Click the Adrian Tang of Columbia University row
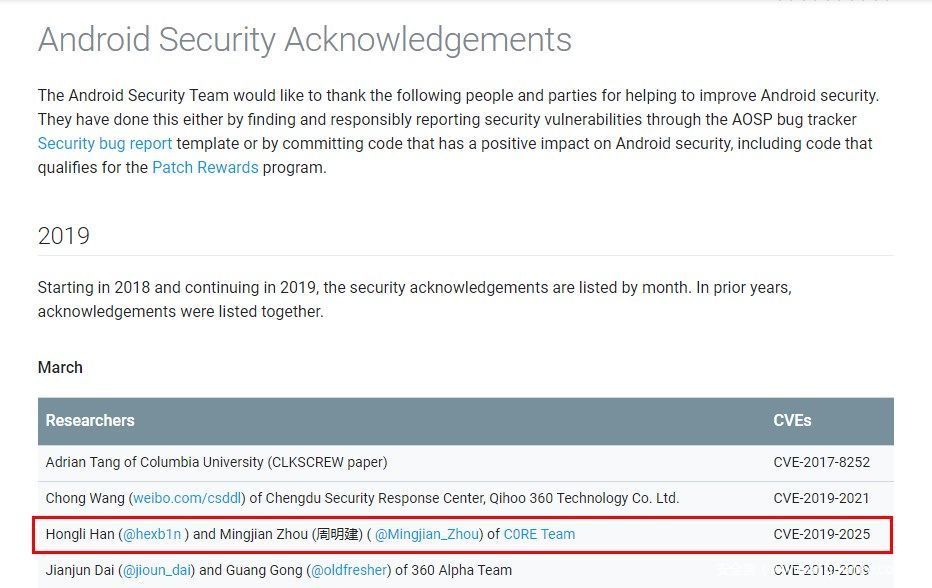Screen dimensions: 932x588 coord(216,462)
